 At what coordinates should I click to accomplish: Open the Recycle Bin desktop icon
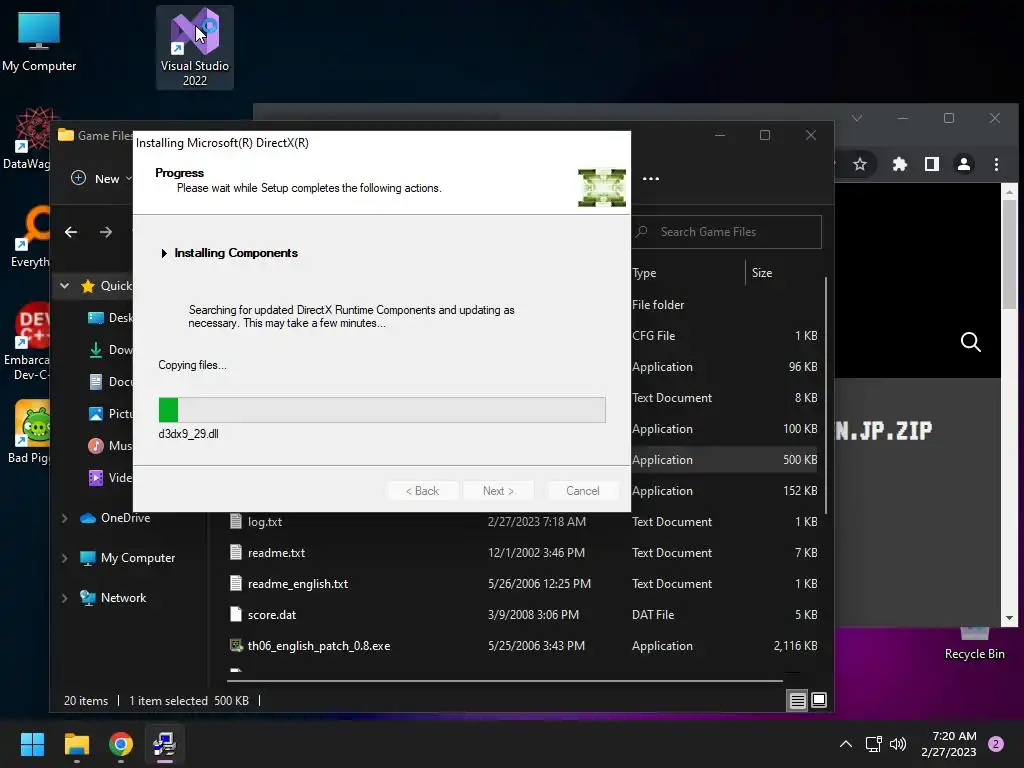974,645
